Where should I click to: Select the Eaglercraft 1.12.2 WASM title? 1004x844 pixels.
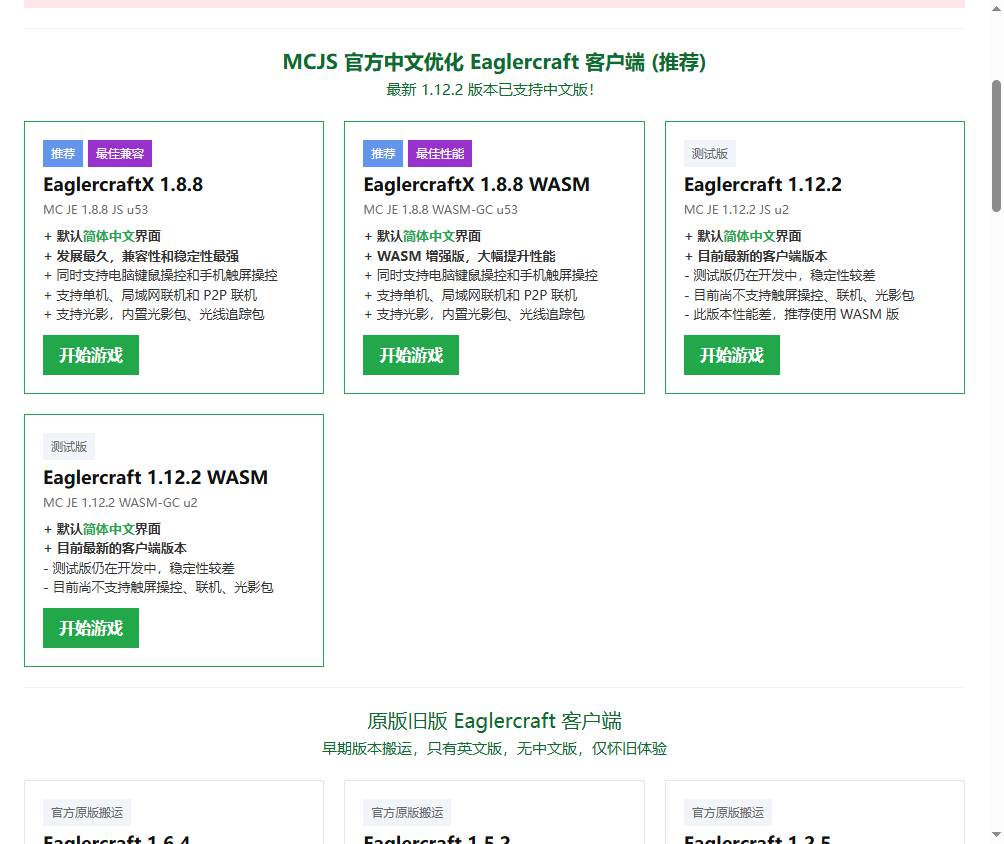[x=156, y=477]
